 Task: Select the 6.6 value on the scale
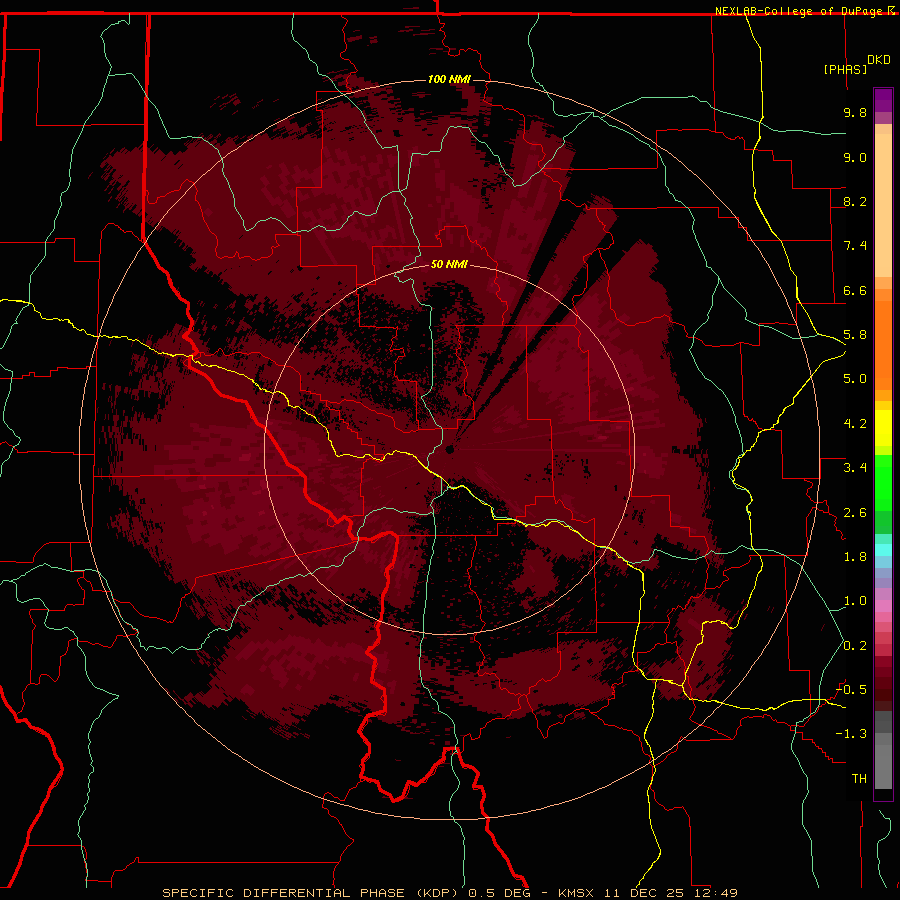855,290
